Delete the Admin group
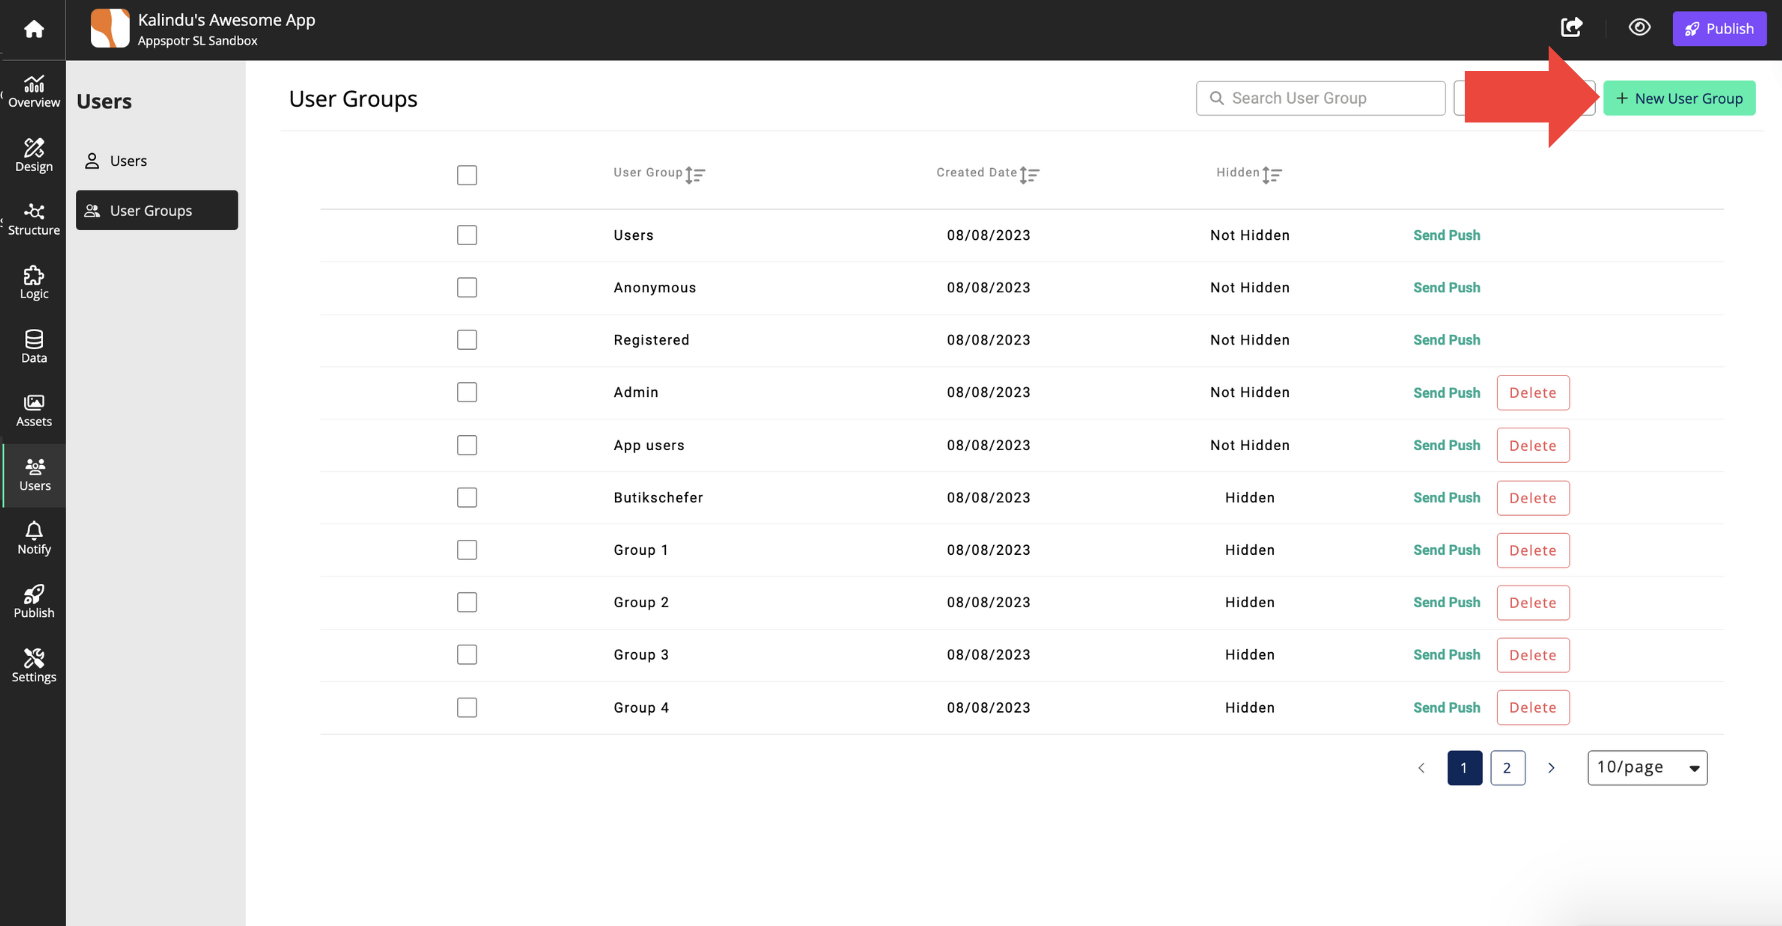Viewport: 1782px width, 926px height. pos(1533,393)
